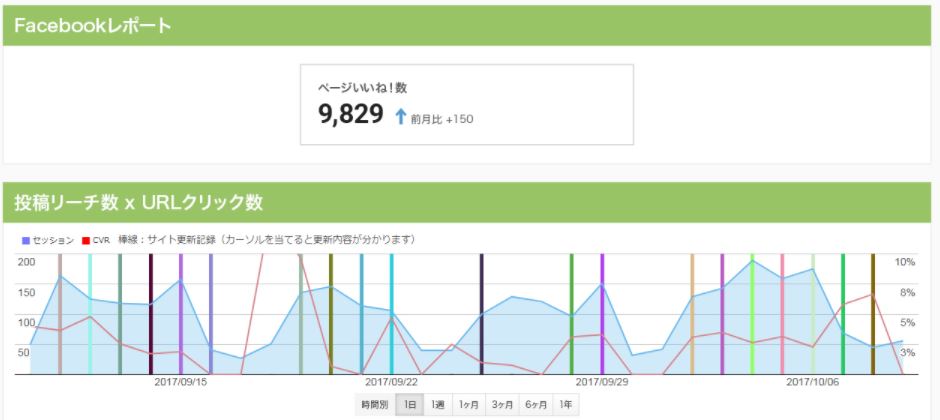Click the light aqua update marker bar
The height and width of the screenshot is (420, 940).
(90, 314)
